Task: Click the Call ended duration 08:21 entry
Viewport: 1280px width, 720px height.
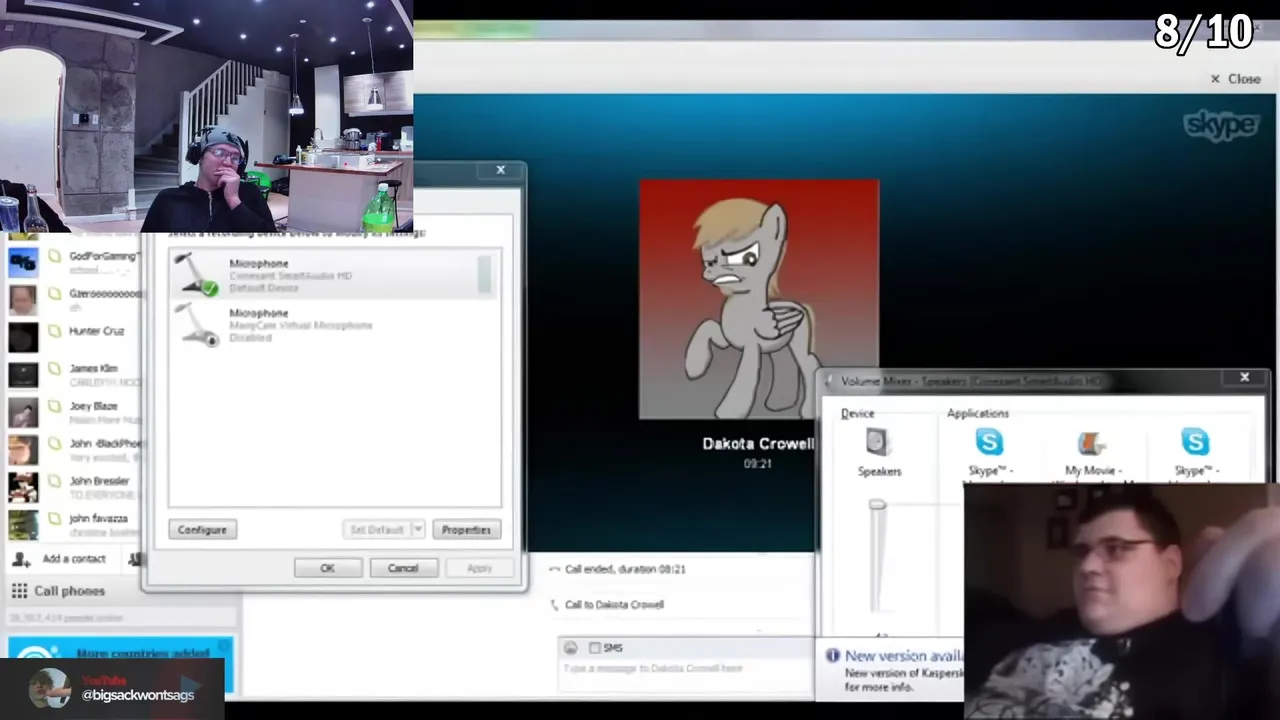Action: tap(625, 569)
